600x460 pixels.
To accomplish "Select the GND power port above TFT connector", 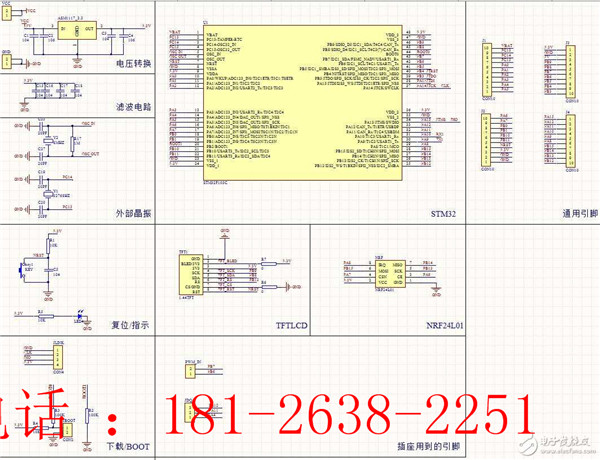I will tap(225, 235).
